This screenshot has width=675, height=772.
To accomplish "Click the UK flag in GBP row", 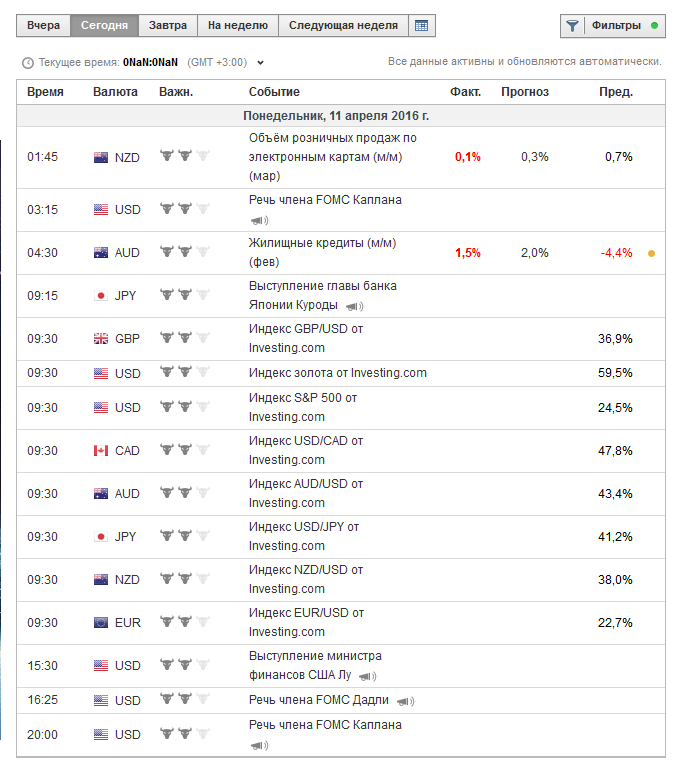I will pyautogui.click(x=101, y=339).
